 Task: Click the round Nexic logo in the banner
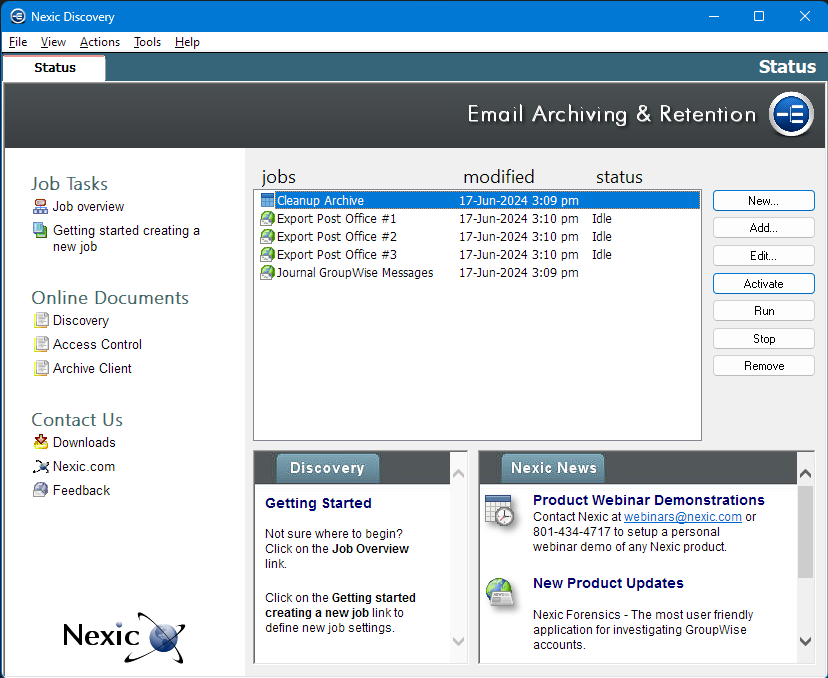click(791, 114)
